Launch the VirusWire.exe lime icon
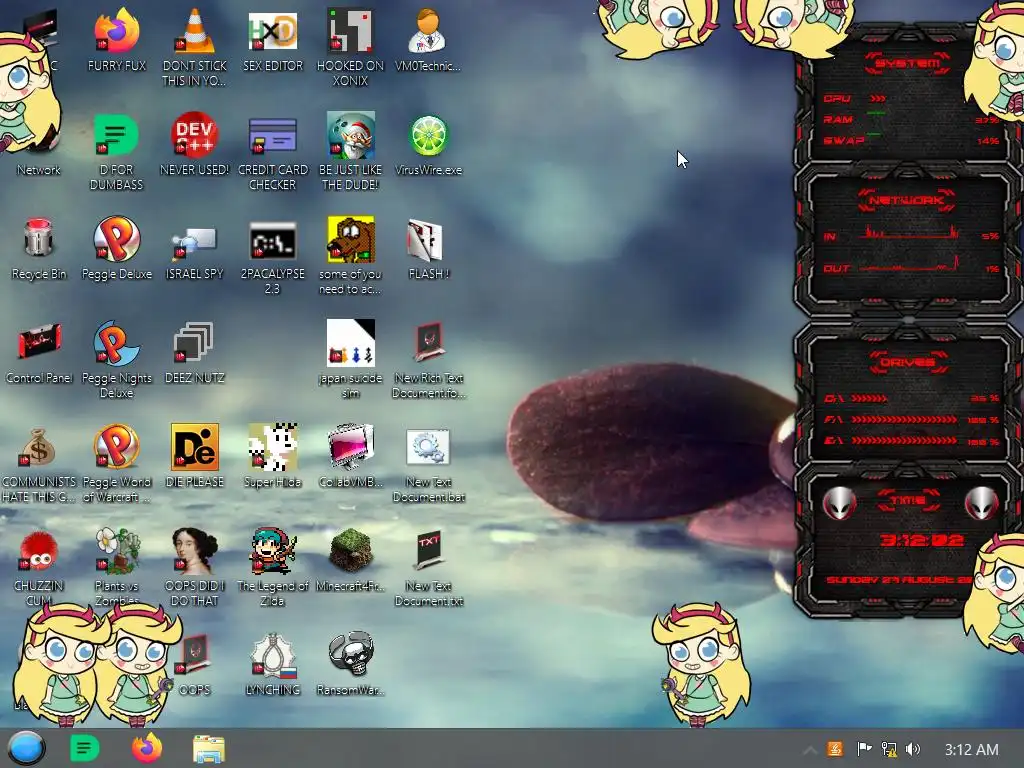The image size is (1024, 768). [x=428, y=136]
